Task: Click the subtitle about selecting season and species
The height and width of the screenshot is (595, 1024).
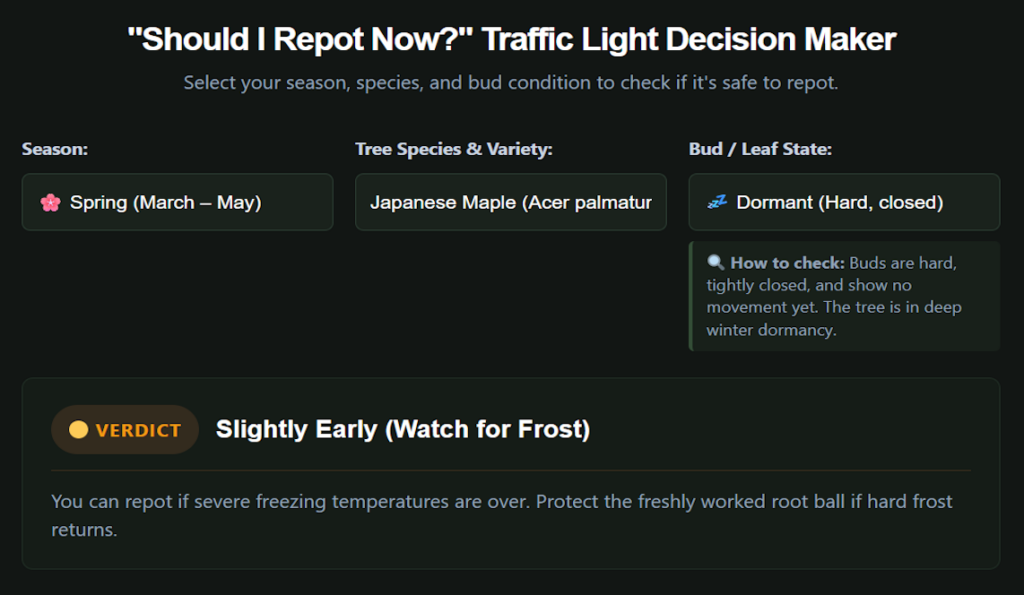Action: click(x=511, y=82)
